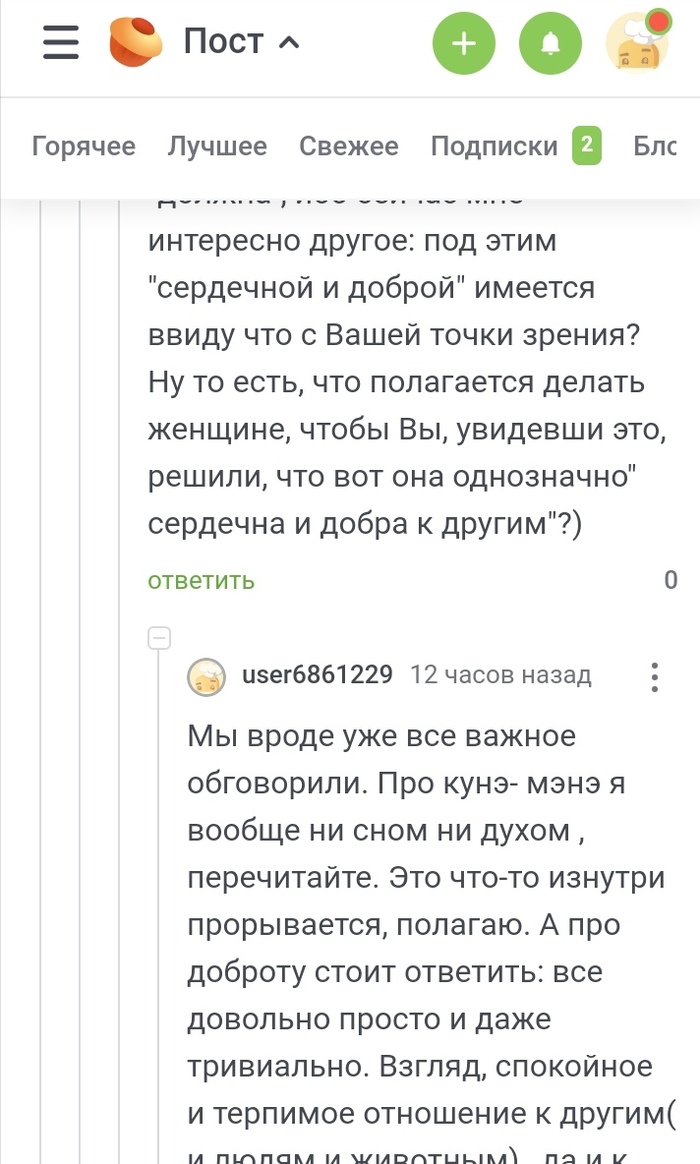This screenshot has width=700, height=1164.
Task: Open notifications bell
Action: click(x=550, y=42)
